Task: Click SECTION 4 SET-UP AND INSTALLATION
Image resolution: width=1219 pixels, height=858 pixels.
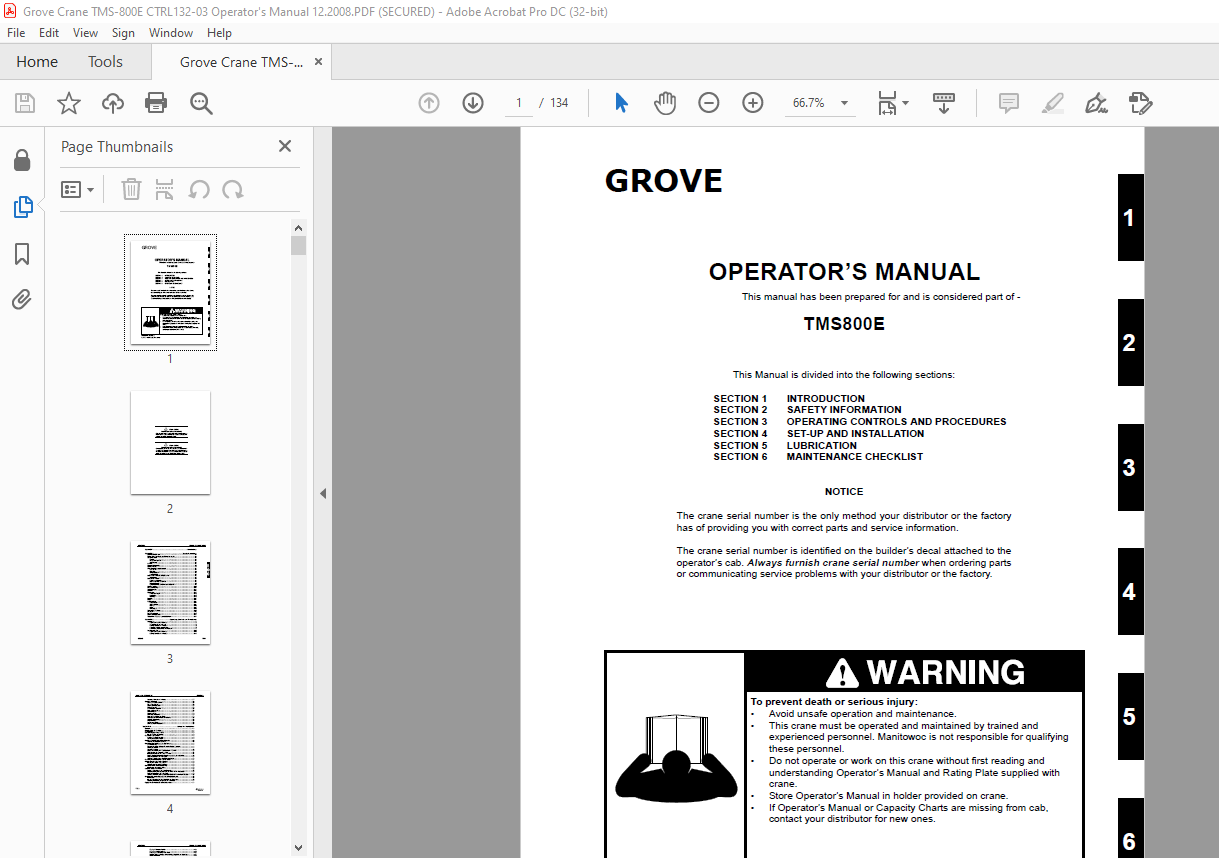Action: pos(819,434)
